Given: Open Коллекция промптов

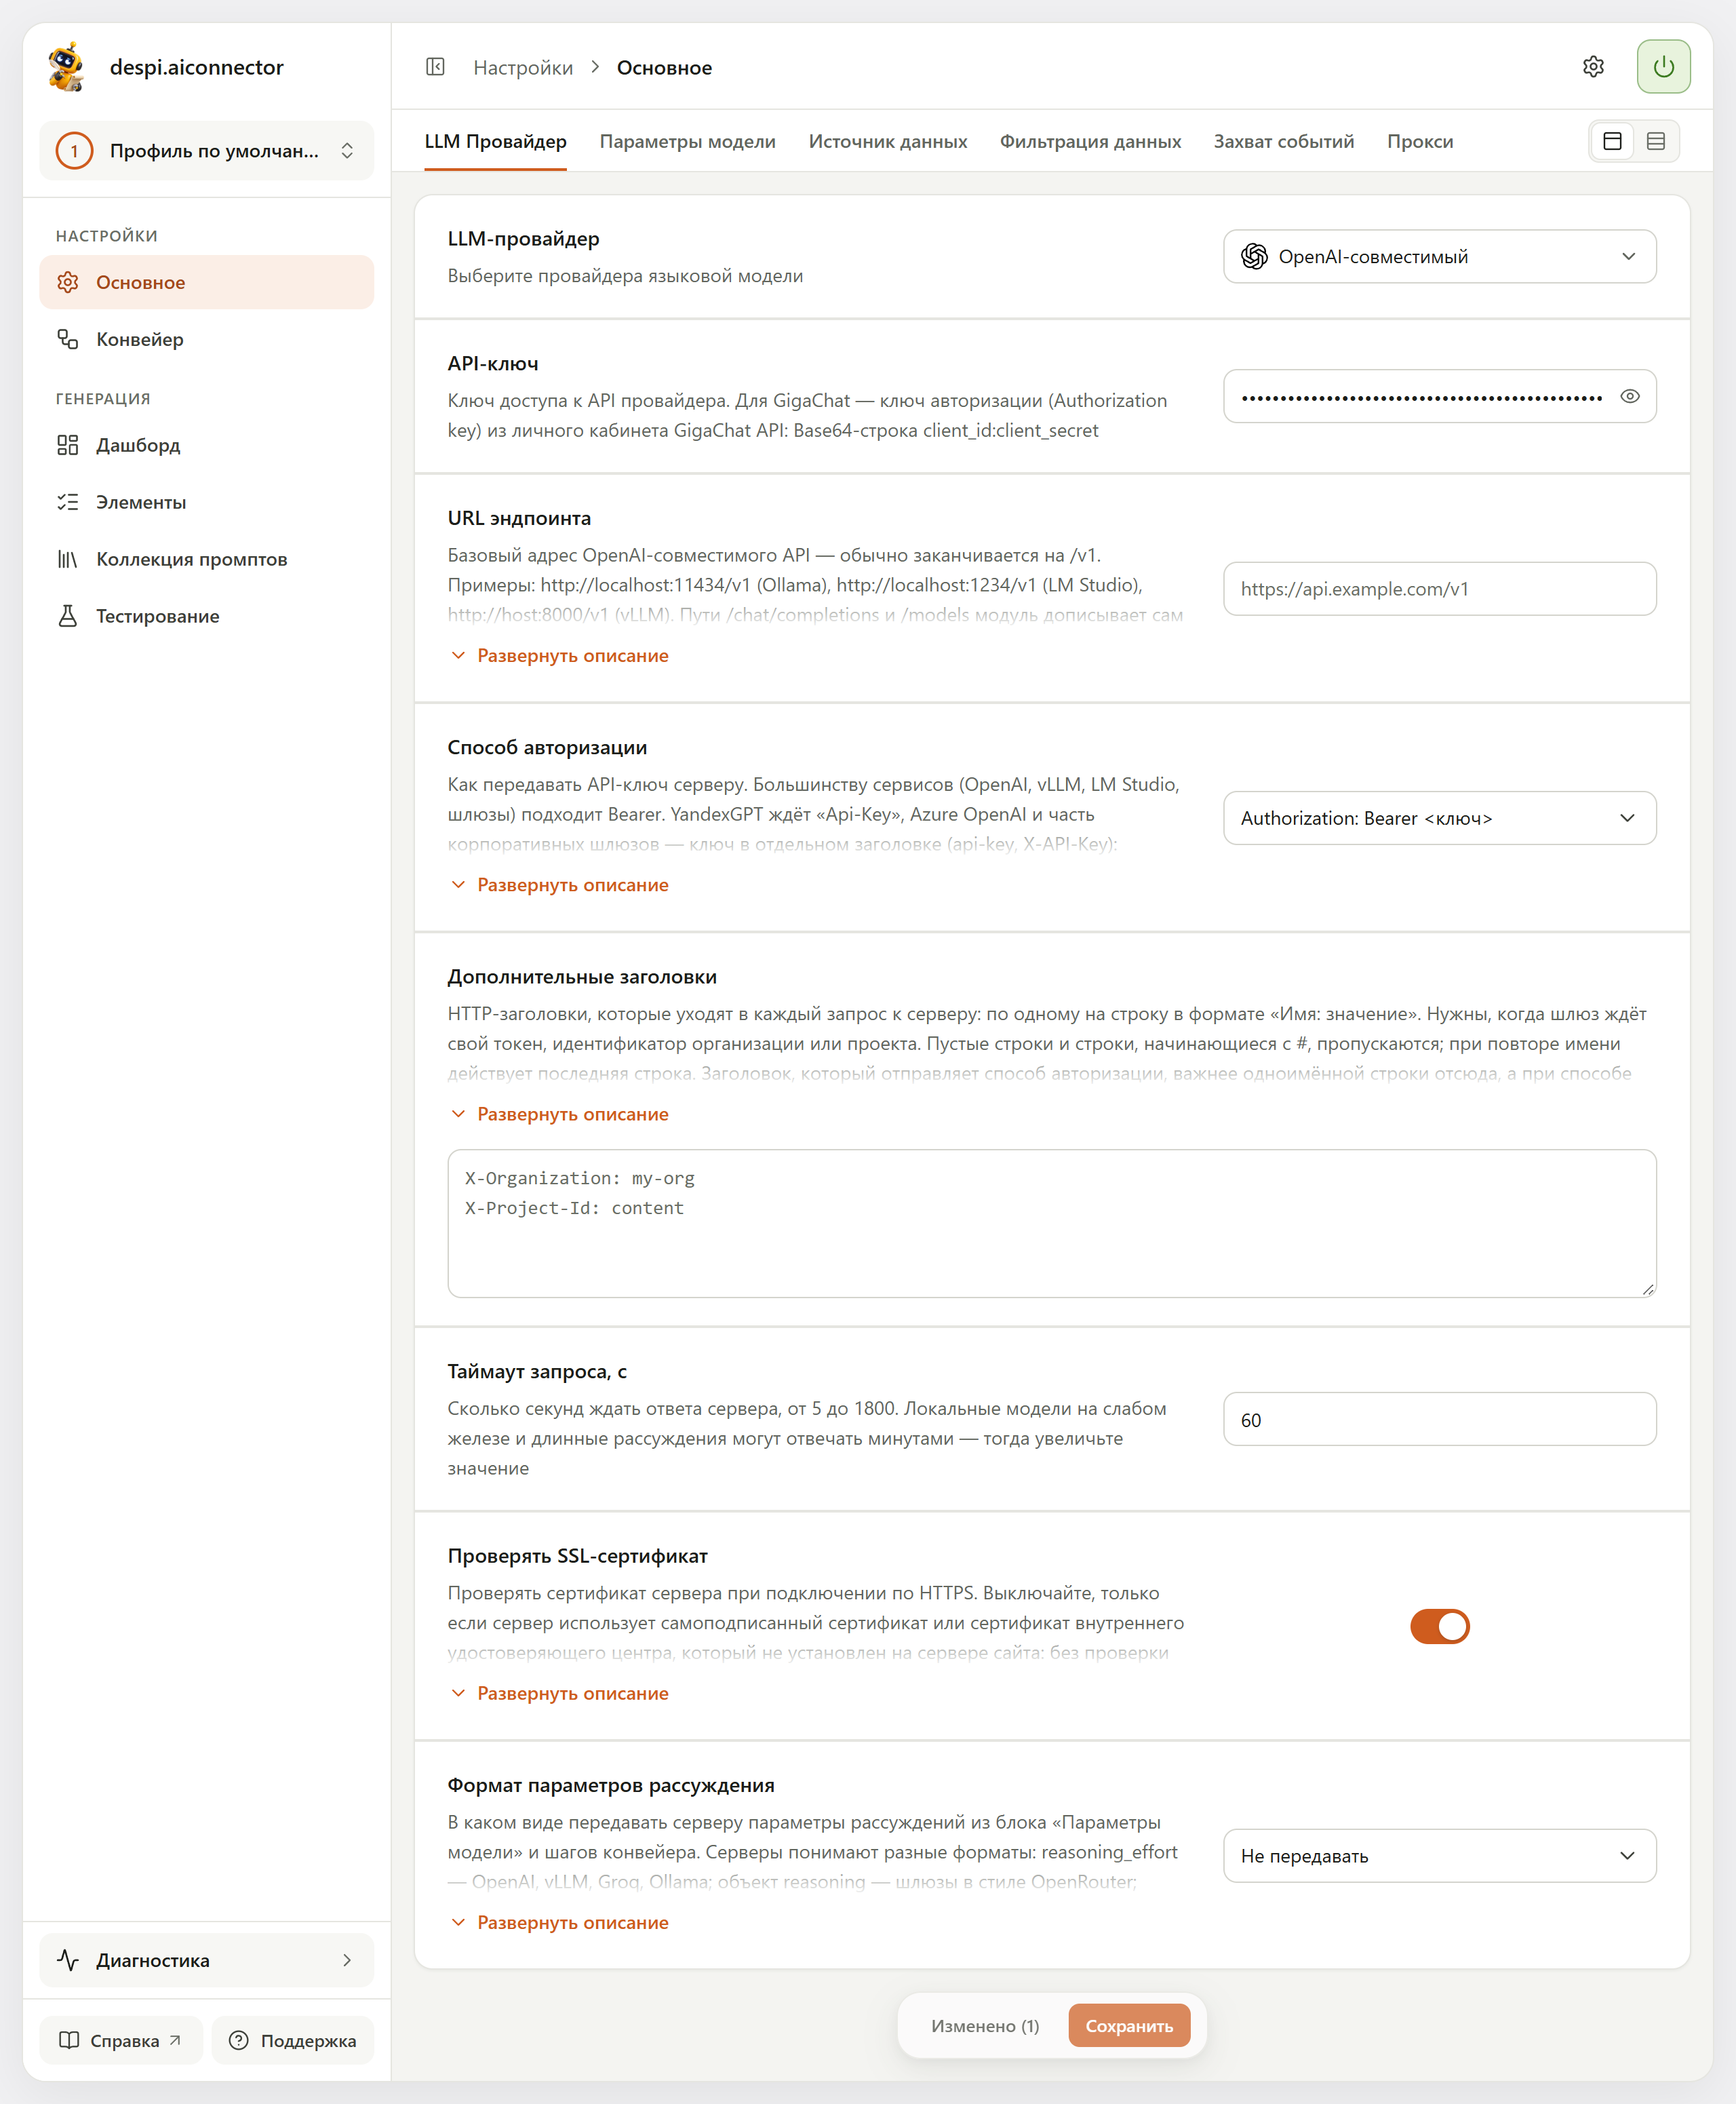Looking at the screenshot, I should point(207,559).
